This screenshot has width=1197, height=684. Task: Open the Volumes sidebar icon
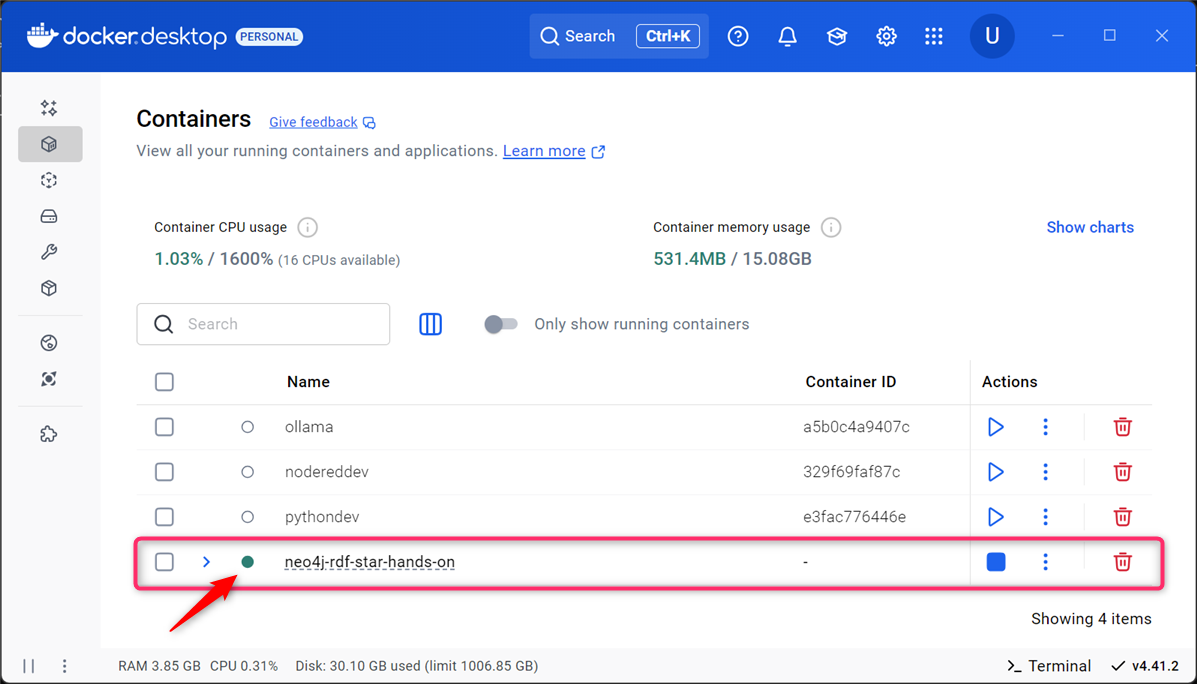pyautogui.click(x=49, y=217)
